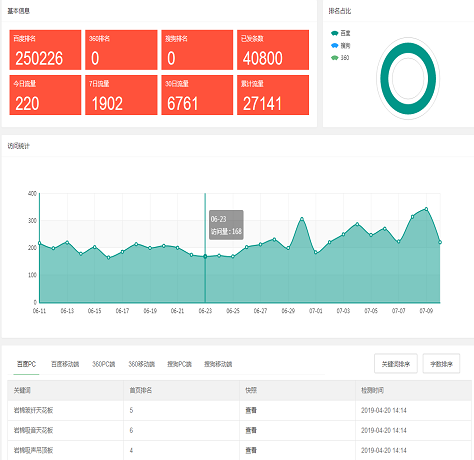Image resolution: width=474 pixels, height=460 pixels.
Task: Click the 百度排名 card showing 250226
Action: tap(45, 50)
